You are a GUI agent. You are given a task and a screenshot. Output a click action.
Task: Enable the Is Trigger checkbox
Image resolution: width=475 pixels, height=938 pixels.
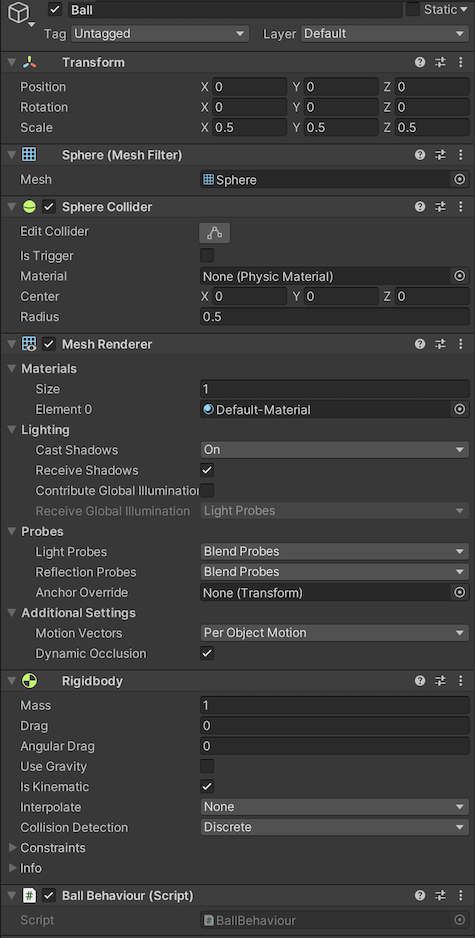[207, 256]
